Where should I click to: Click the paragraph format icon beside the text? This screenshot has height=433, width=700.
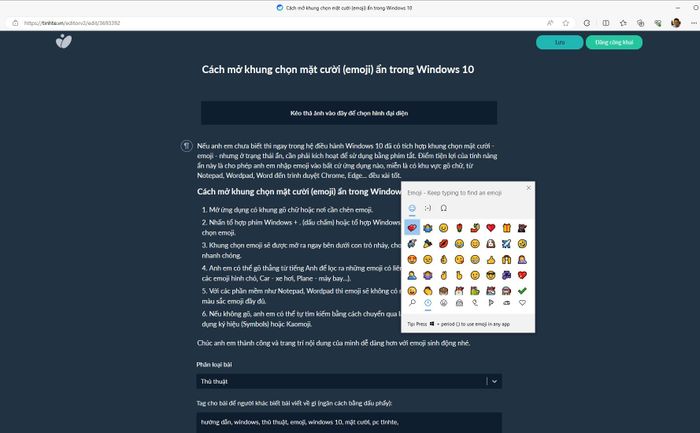coord(186,146)
